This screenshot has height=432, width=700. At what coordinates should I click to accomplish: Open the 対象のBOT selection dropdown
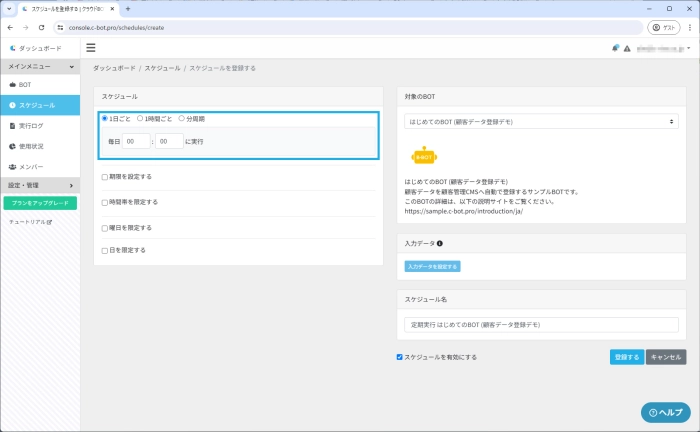(x=541, y=121)
